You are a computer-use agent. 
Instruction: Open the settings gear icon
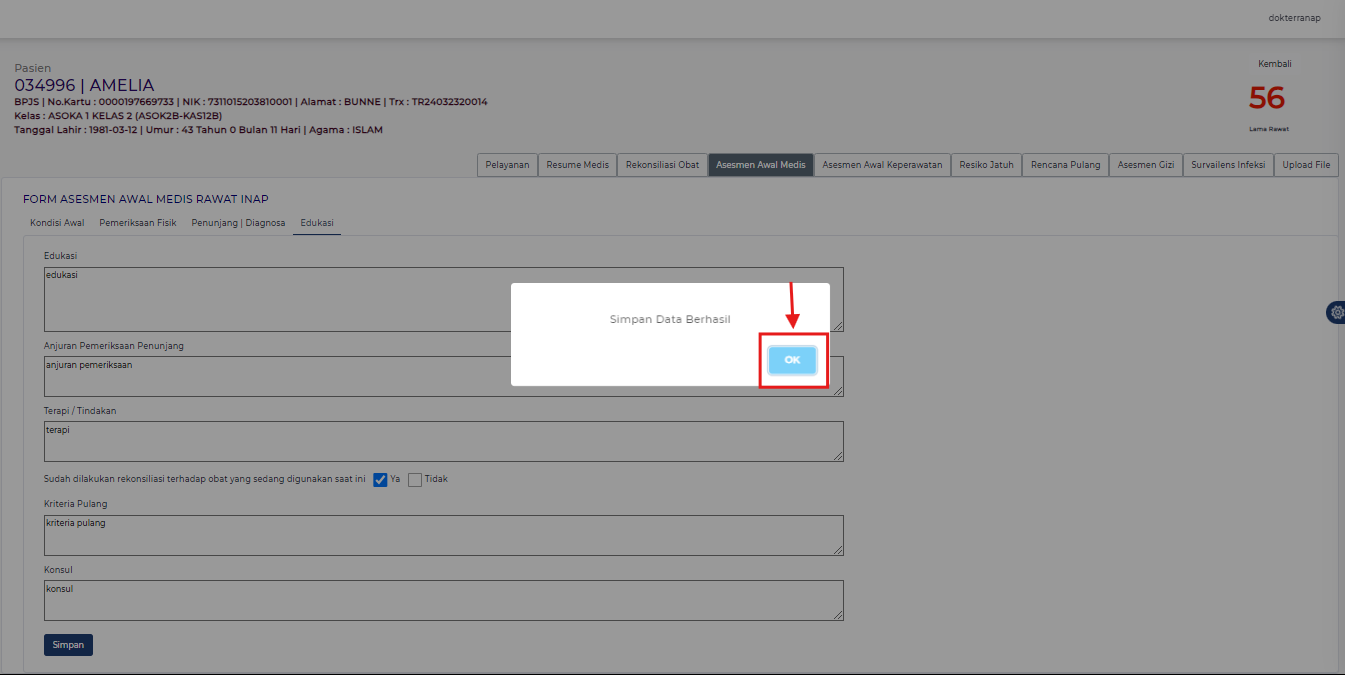(x=1336, y=312)
